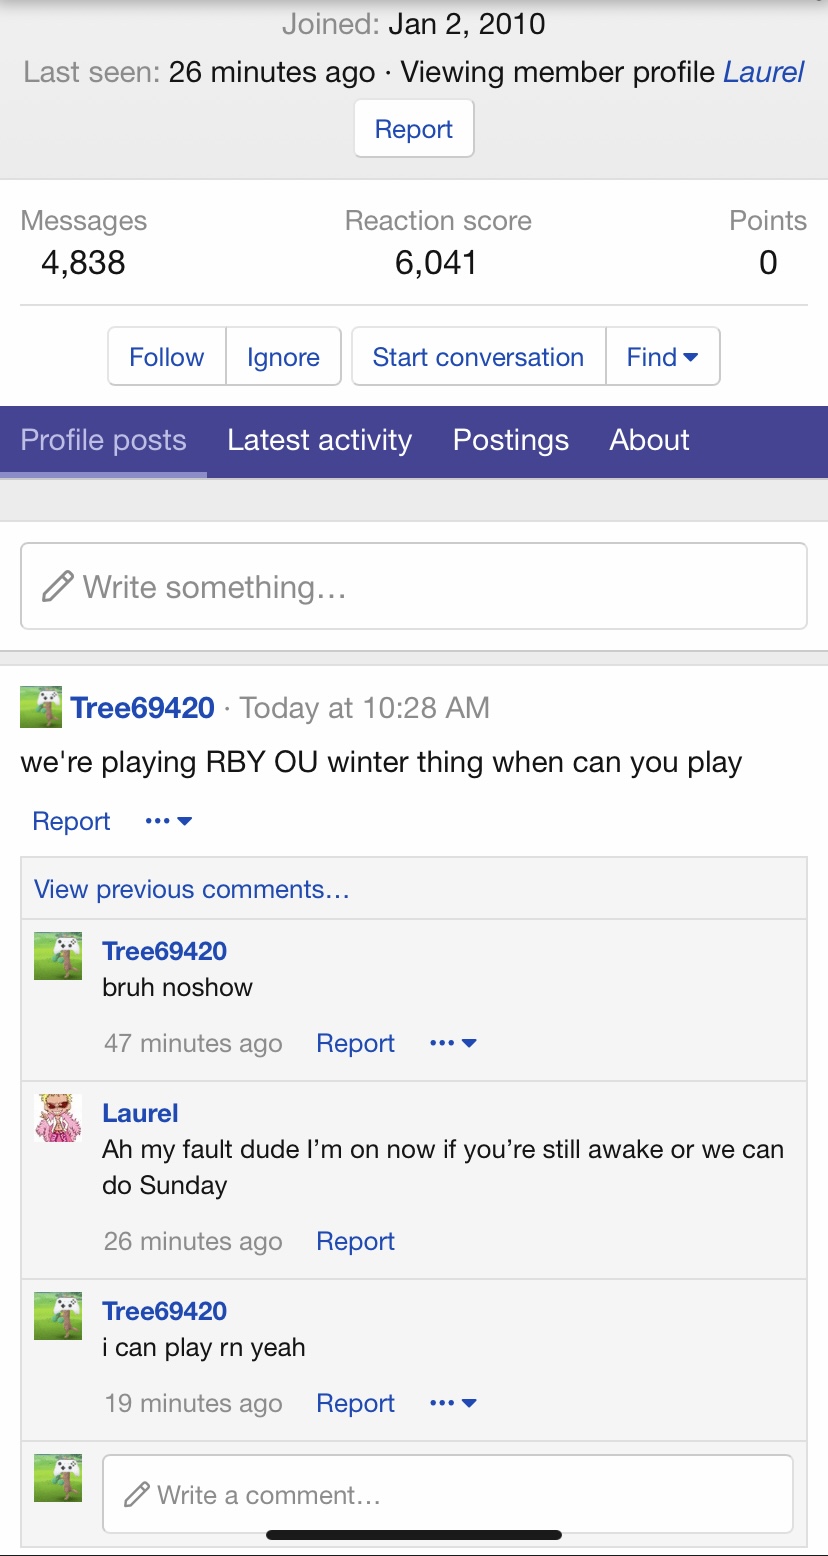Focus the Write something field
Image resolution: width=828 pixels, height=1556 pixels.
click(x=414, y=586)
